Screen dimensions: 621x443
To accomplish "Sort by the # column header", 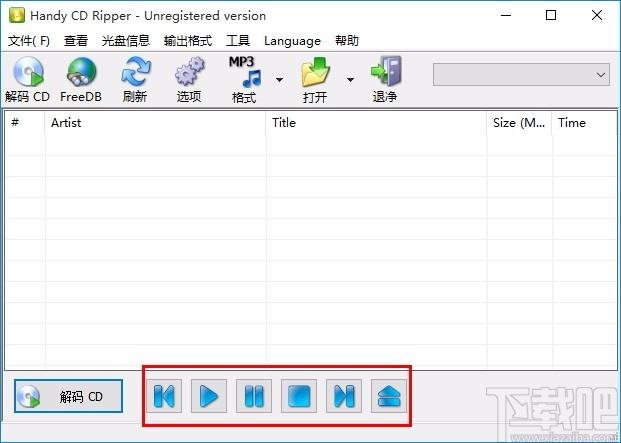I will click(25, 123).
